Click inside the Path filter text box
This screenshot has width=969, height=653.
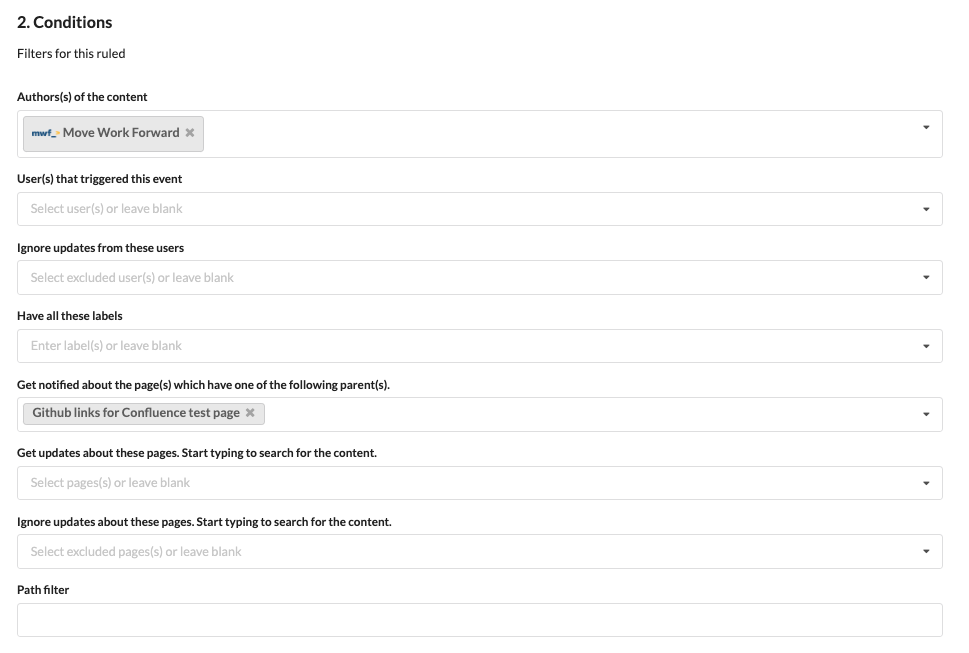click(479, 620)
